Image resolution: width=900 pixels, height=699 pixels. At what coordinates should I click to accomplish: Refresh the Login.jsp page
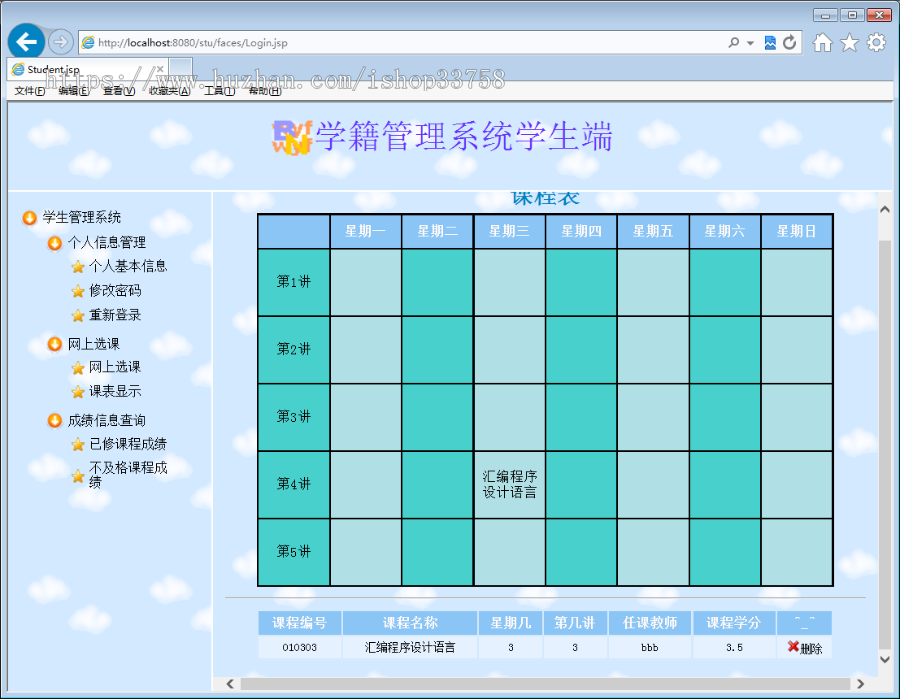coord(790,42)
